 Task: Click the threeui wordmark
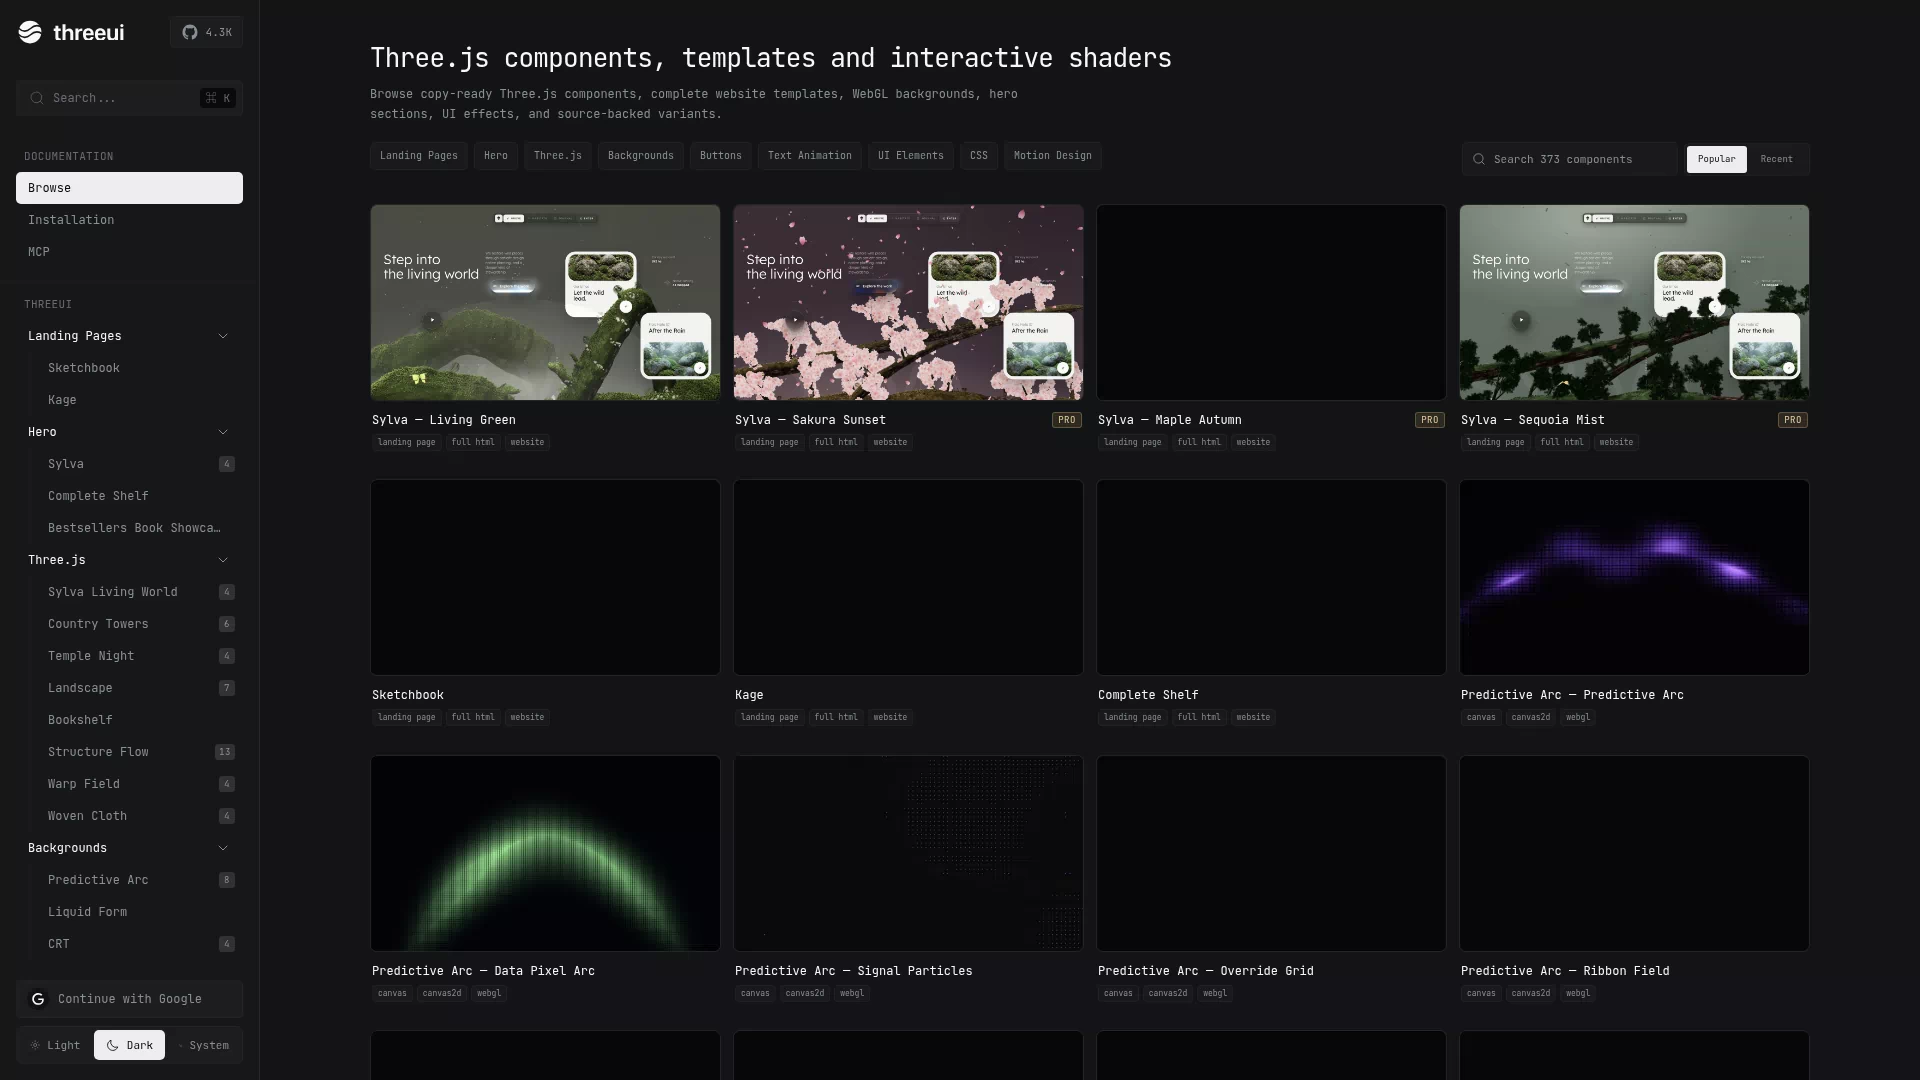point(89,32)
